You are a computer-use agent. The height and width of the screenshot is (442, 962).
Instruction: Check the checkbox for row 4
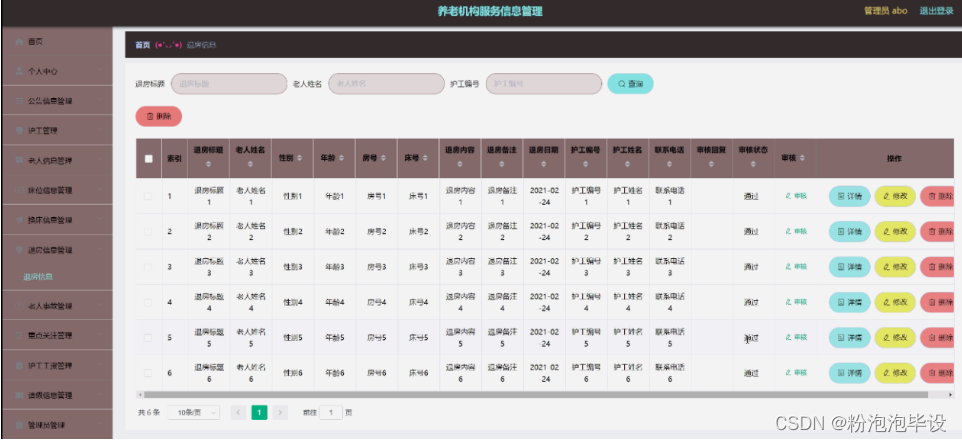point(148,302)
